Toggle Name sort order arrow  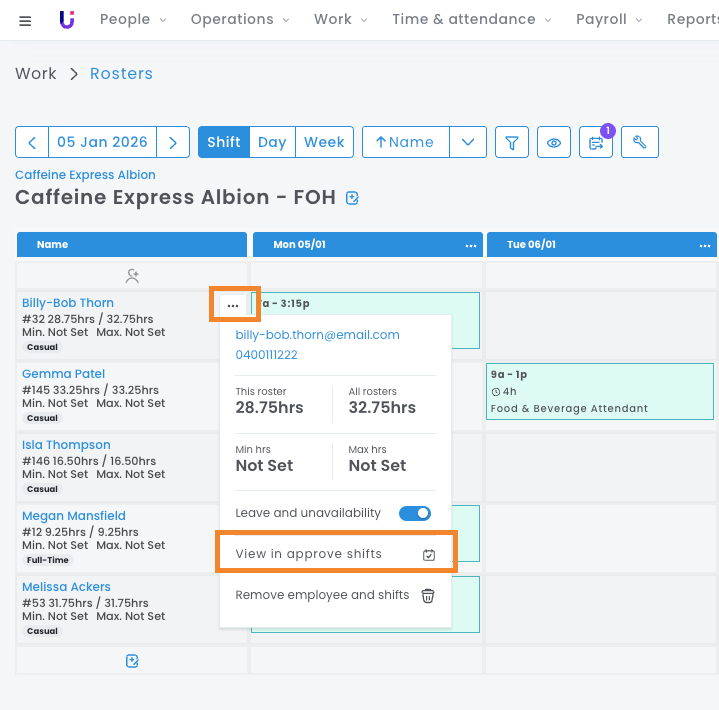tap(405, 143)
